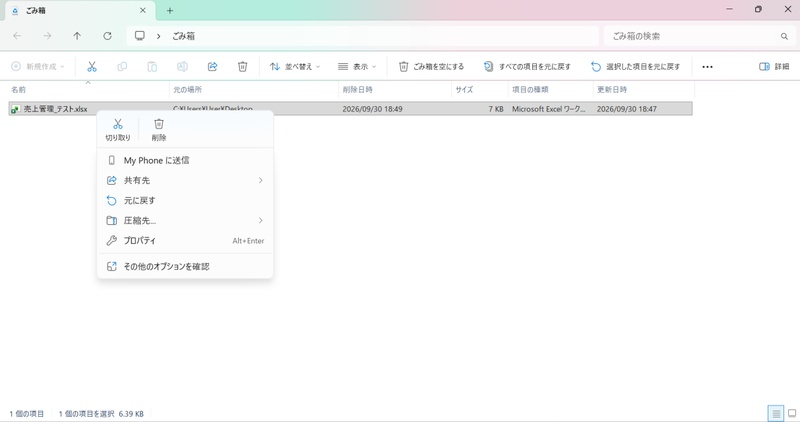Open the three-dot more options menu
This screenshot has width=800, height=422.
point(707,67)
